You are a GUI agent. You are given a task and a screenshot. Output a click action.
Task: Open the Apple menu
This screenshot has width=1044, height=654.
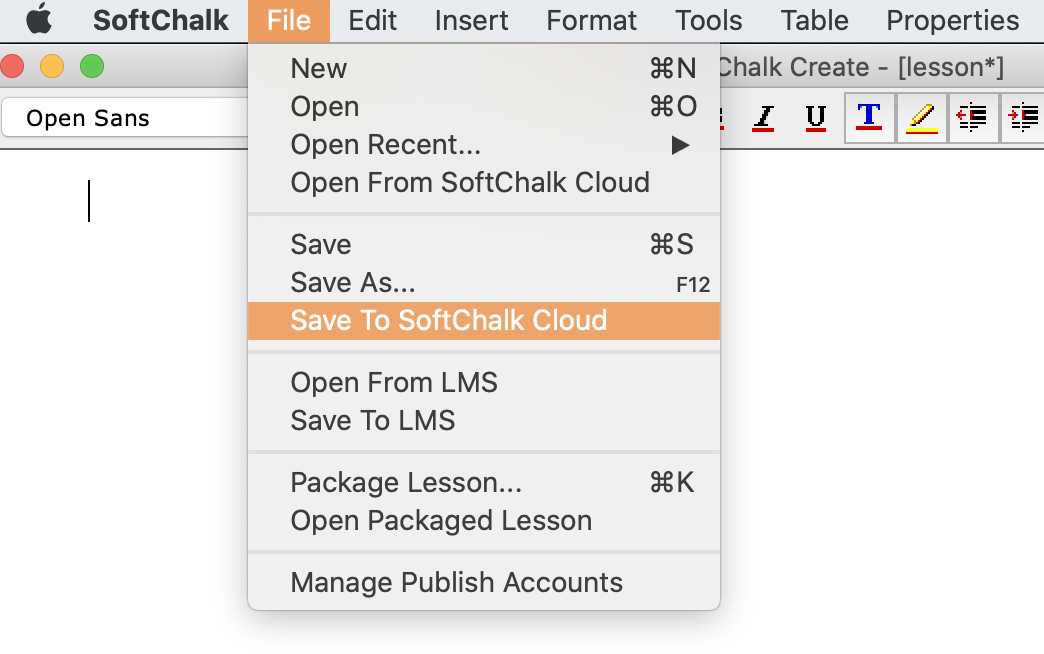tap(40, 20)
